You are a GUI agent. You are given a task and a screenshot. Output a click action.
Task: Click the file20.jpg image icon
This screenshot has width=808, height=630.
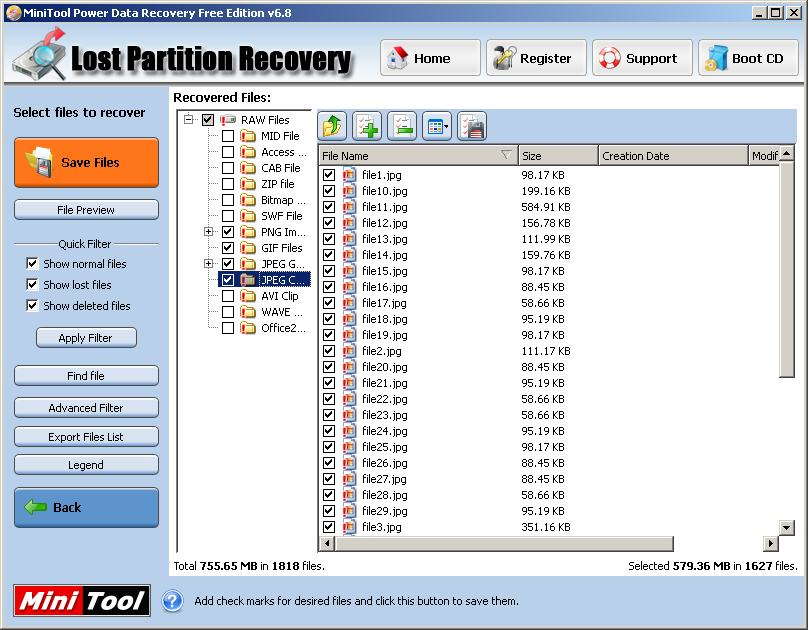coord(349,367)
